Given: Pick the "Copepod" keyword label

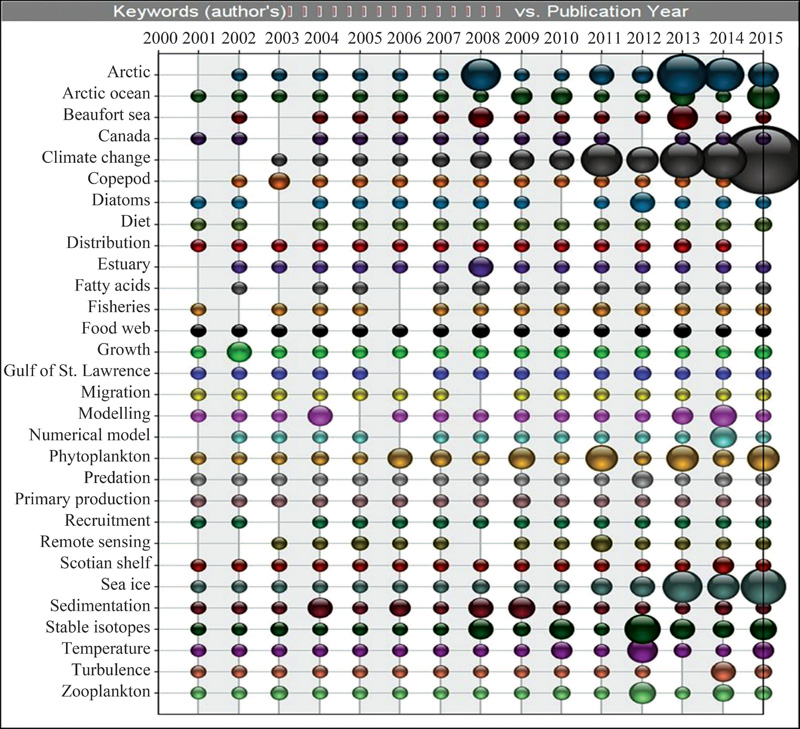Looking at the screenshot, I should click(119, 179).
